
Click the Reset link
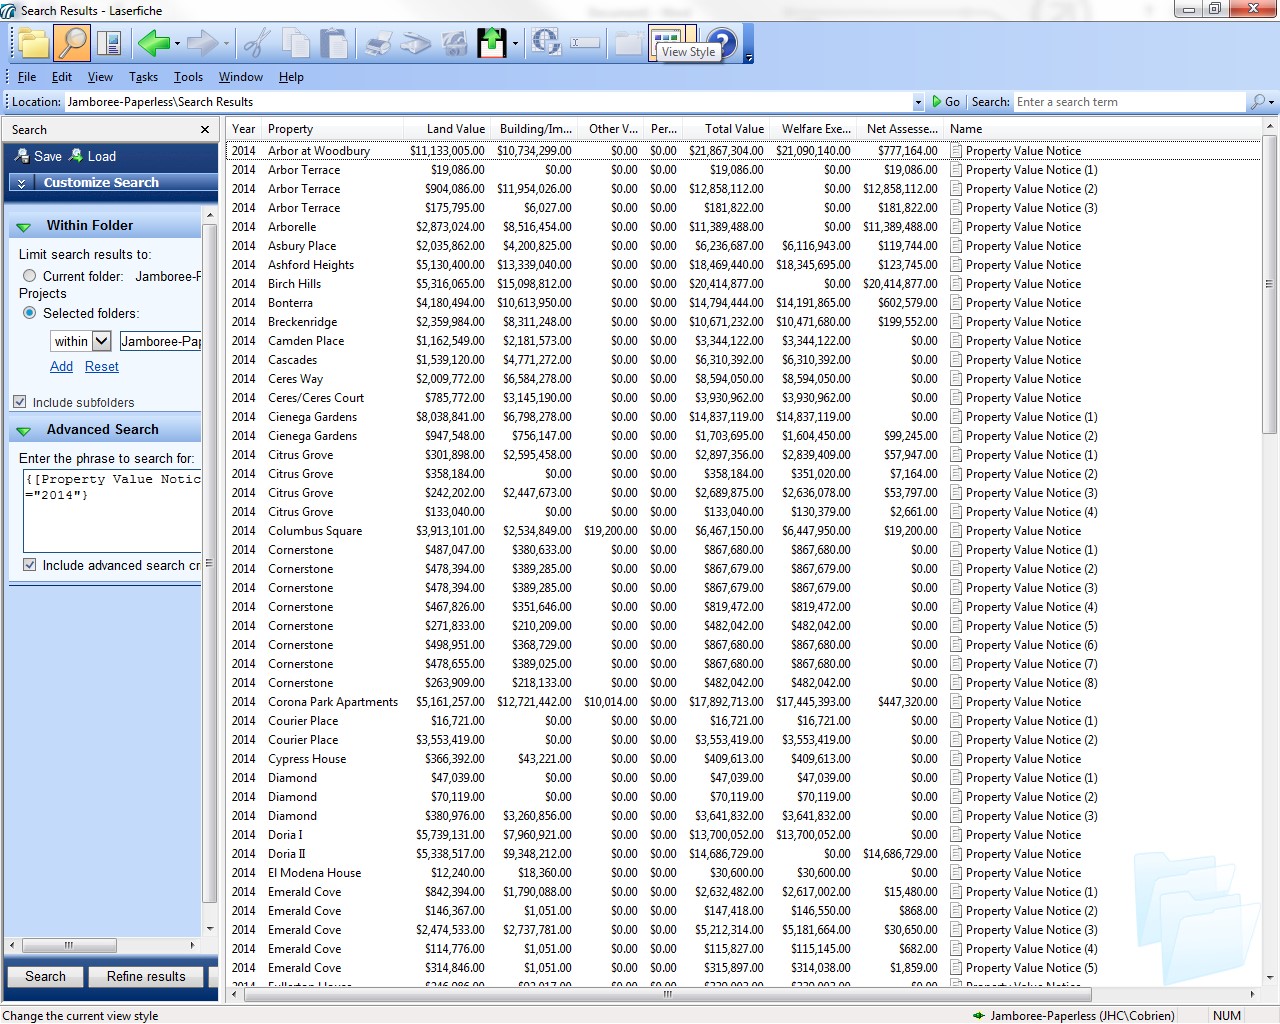click(x=102, y=367)
